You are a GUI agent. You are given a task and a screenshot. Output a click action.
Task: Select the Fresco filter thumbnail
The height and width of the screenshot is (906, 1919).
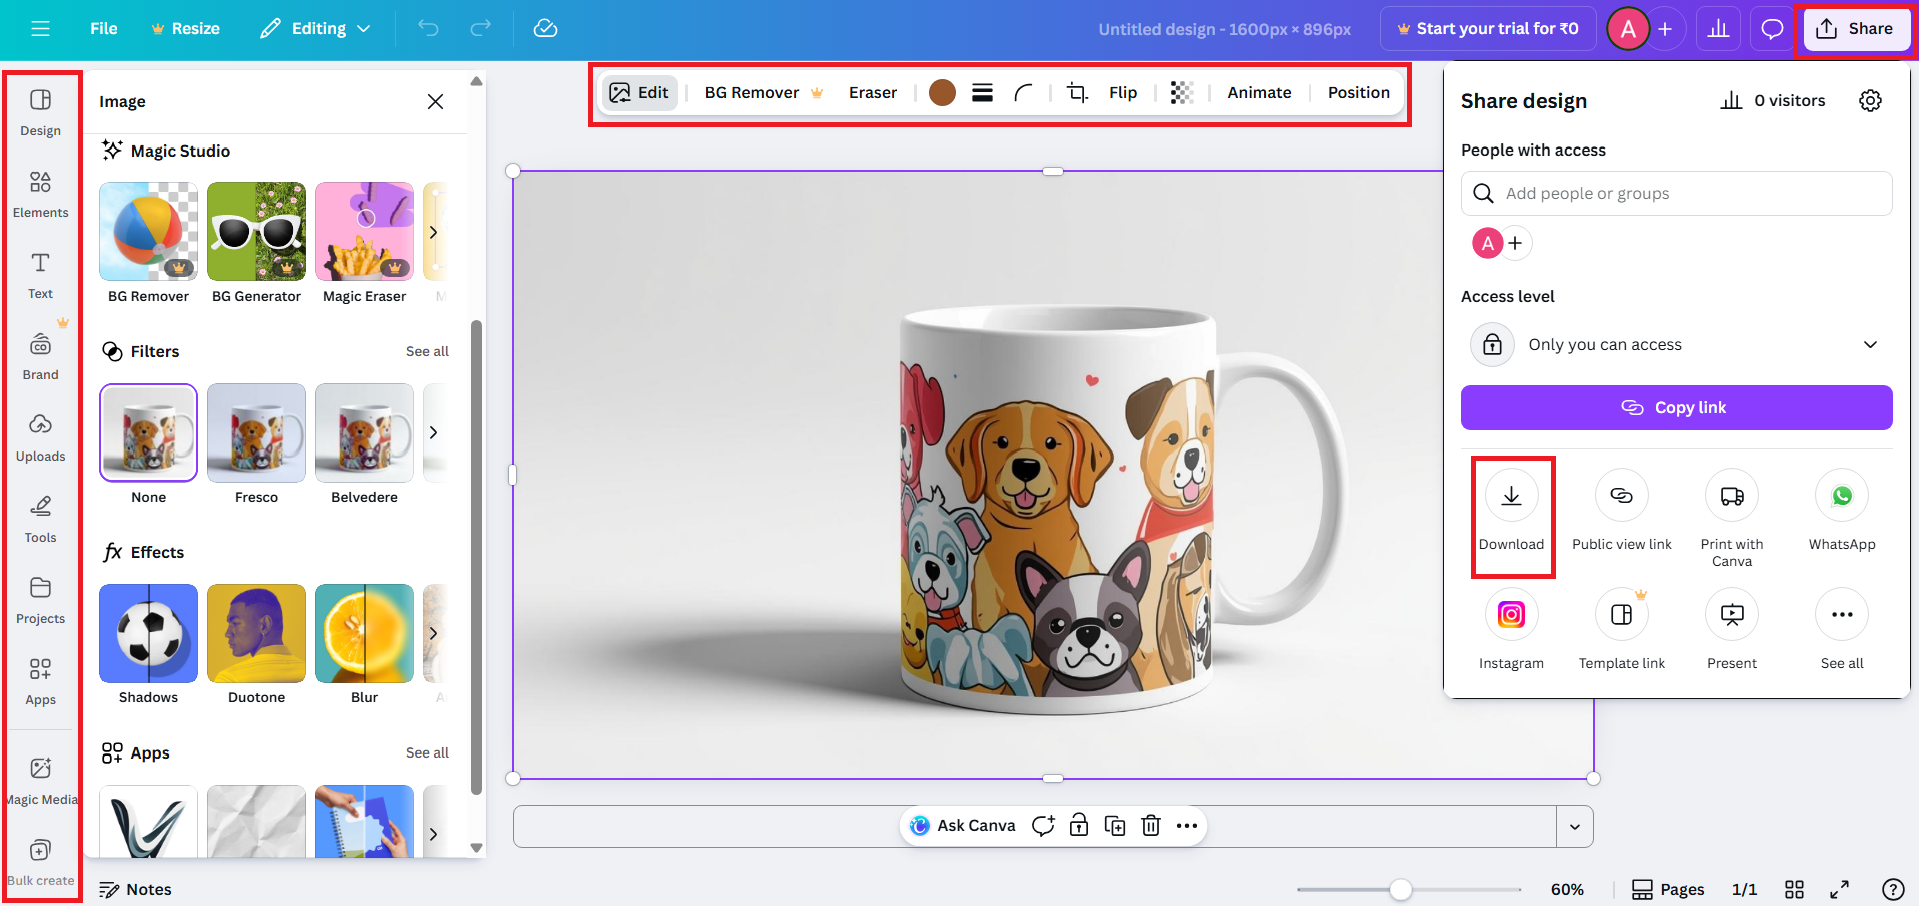coord(256,433)
